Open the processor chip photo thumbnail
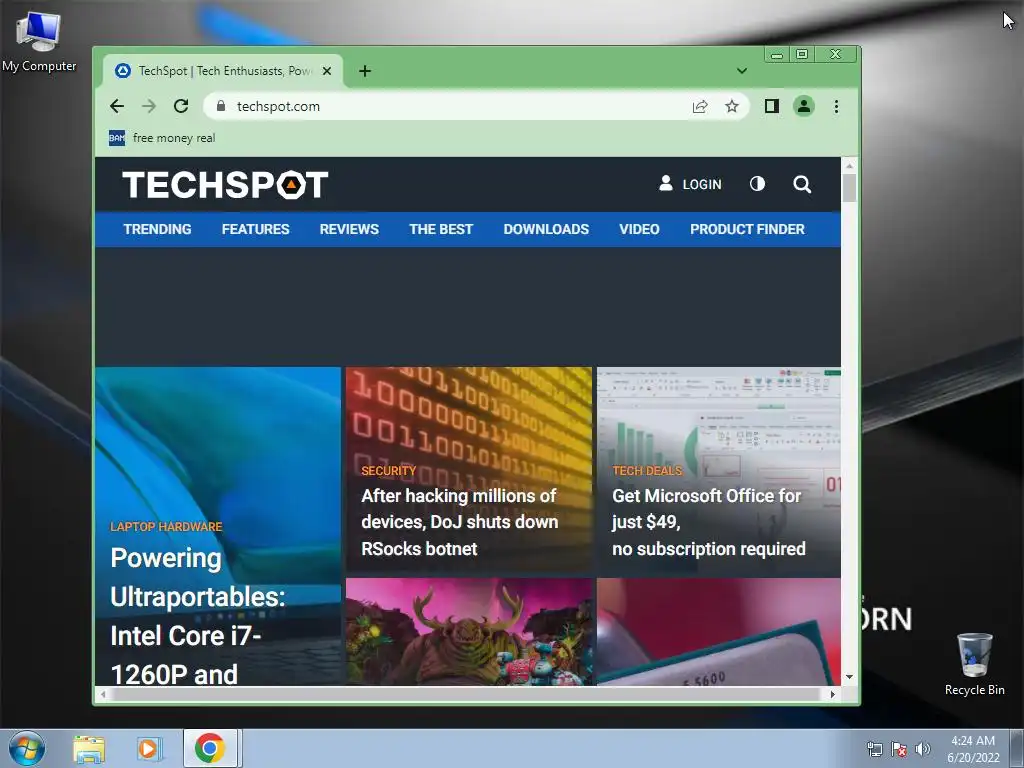The width and height of the screenshot is (1024, 768). (x=718, y=632)
